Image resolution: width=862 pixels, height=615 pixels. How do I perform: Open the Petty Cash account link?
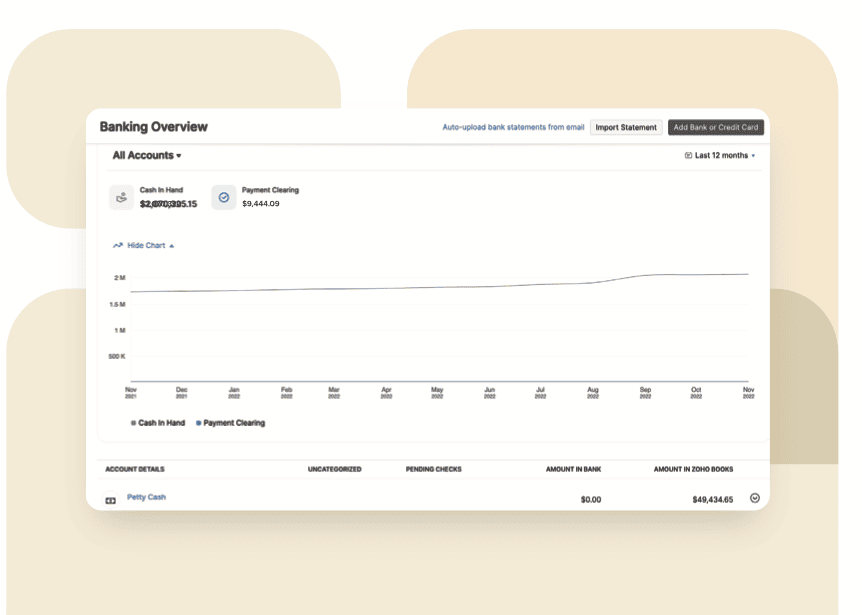pyautogui.click(x=146, y=497)
